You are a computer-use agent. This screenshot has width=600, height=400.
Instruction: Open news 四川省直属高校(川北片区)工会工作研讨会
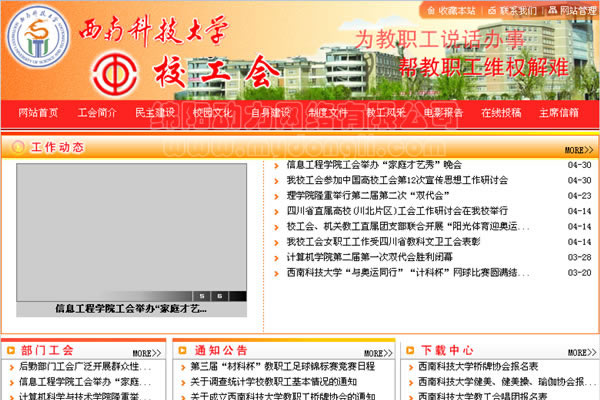coord(397,211)
